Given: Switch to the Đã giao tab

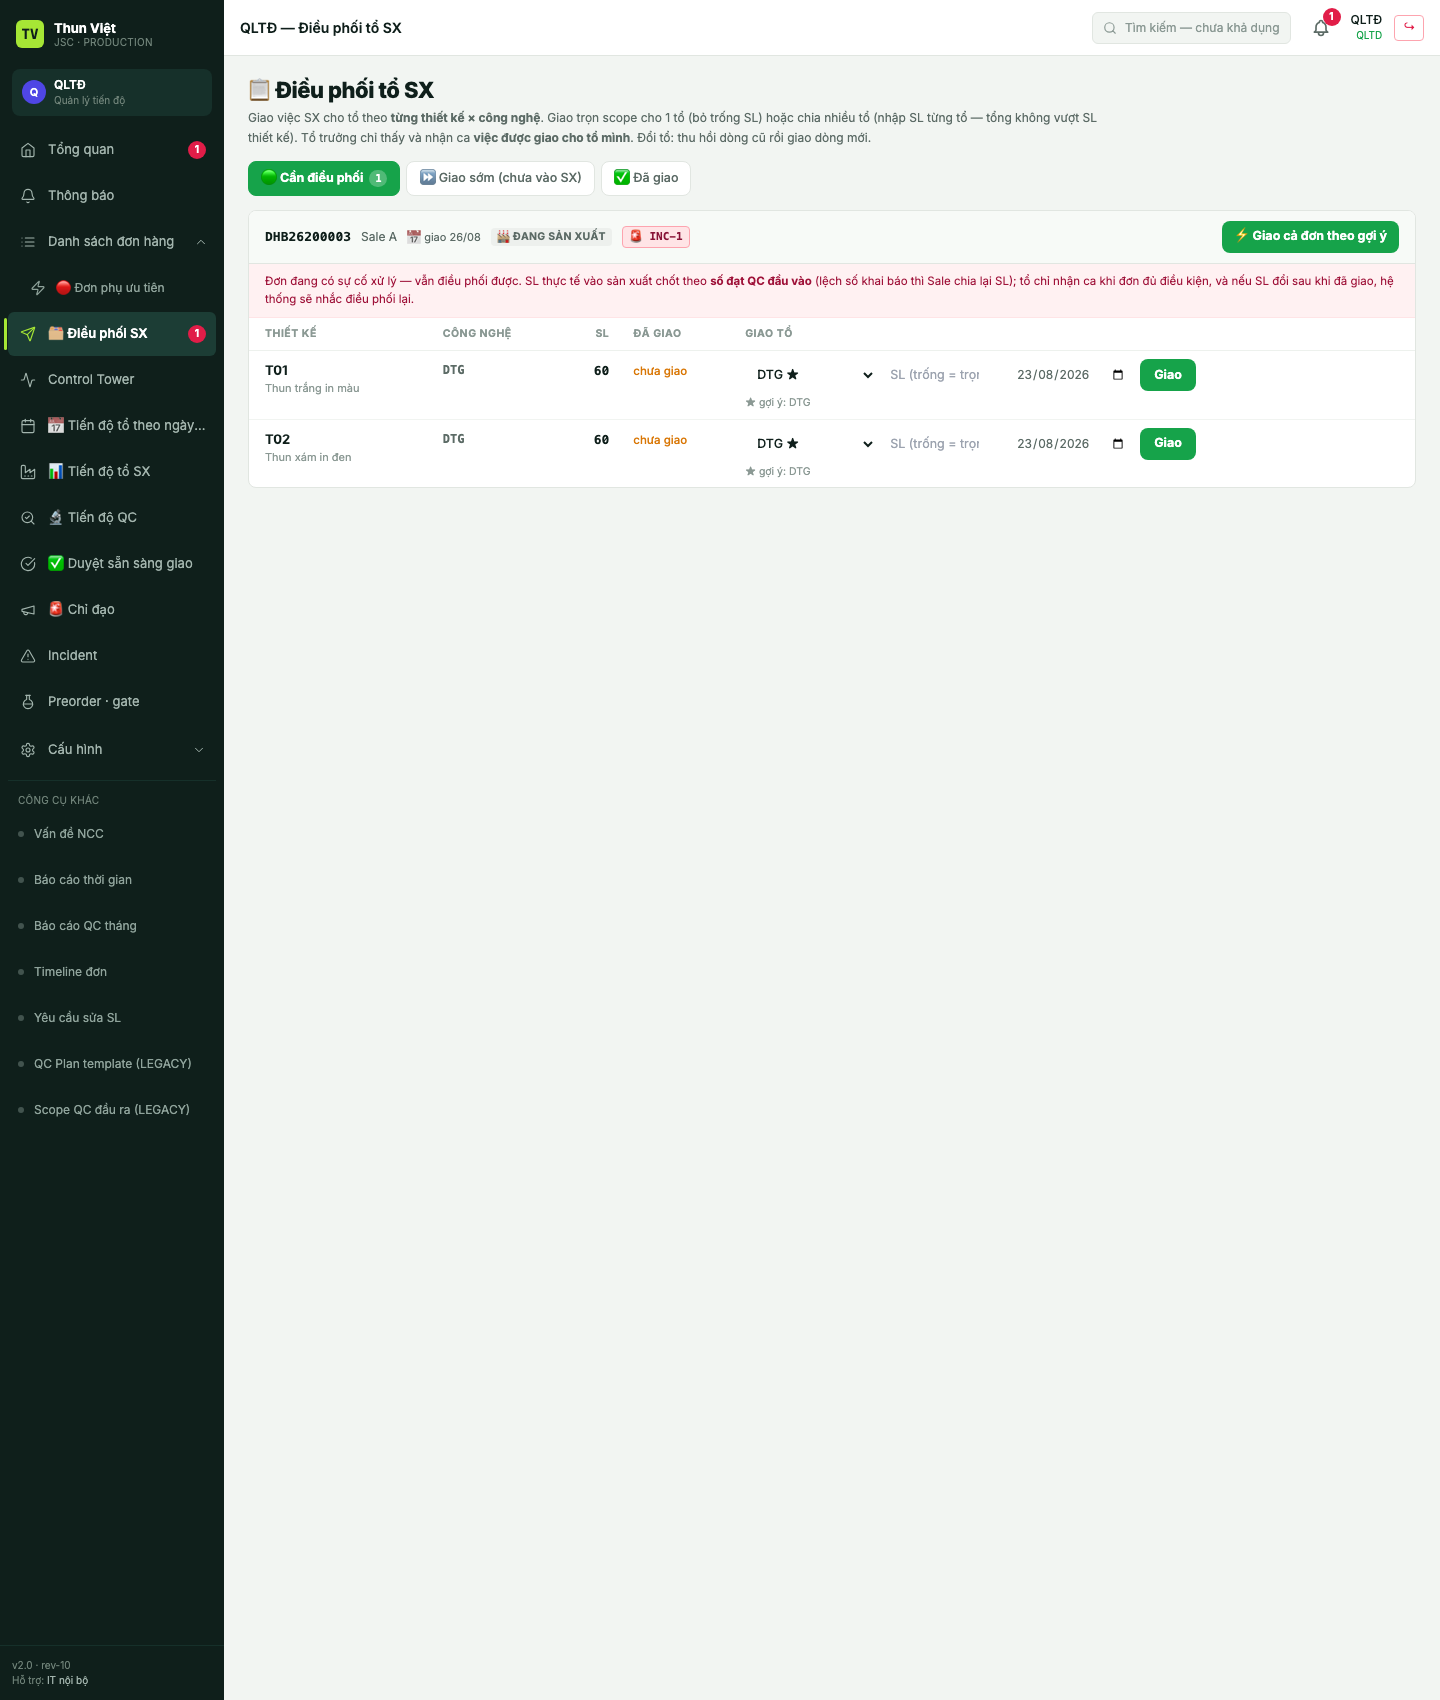Looking at the screenshot, I should pos(646,178).
